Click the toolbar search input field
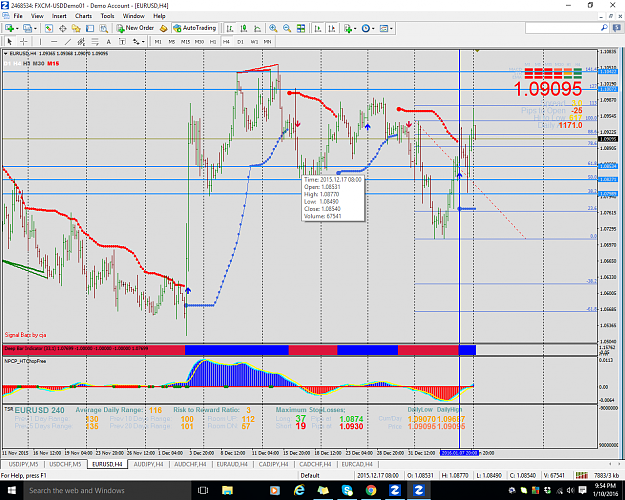 click(562, 28)
